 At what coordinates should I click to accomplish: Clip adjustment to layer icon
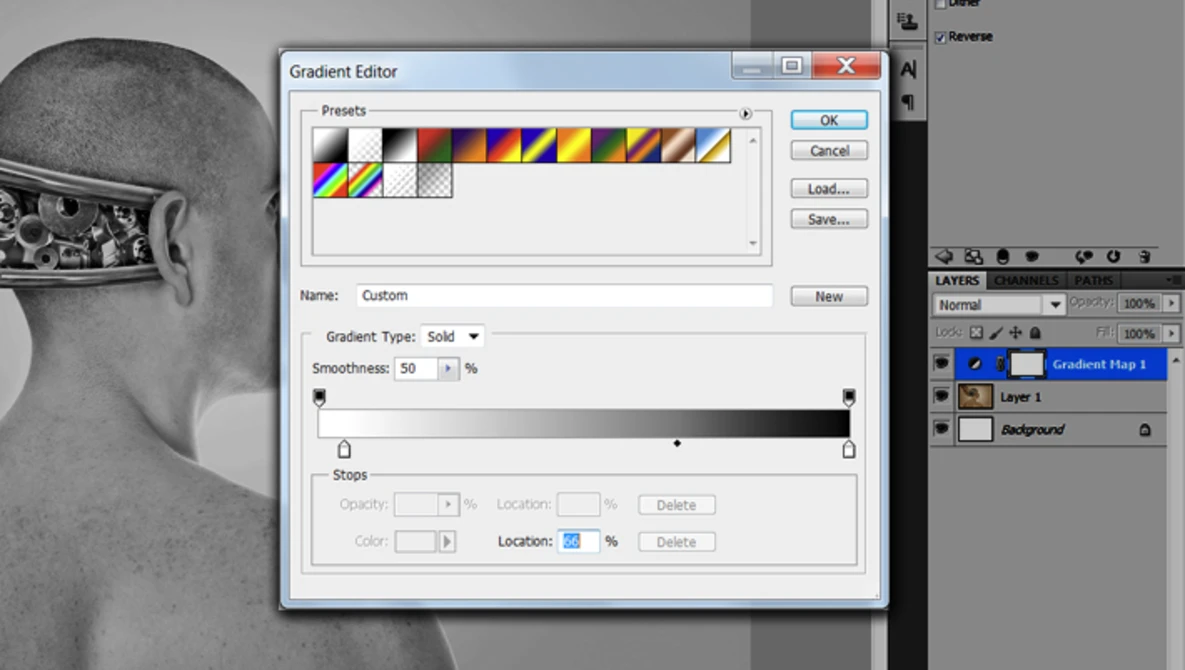pos(1003,257)
